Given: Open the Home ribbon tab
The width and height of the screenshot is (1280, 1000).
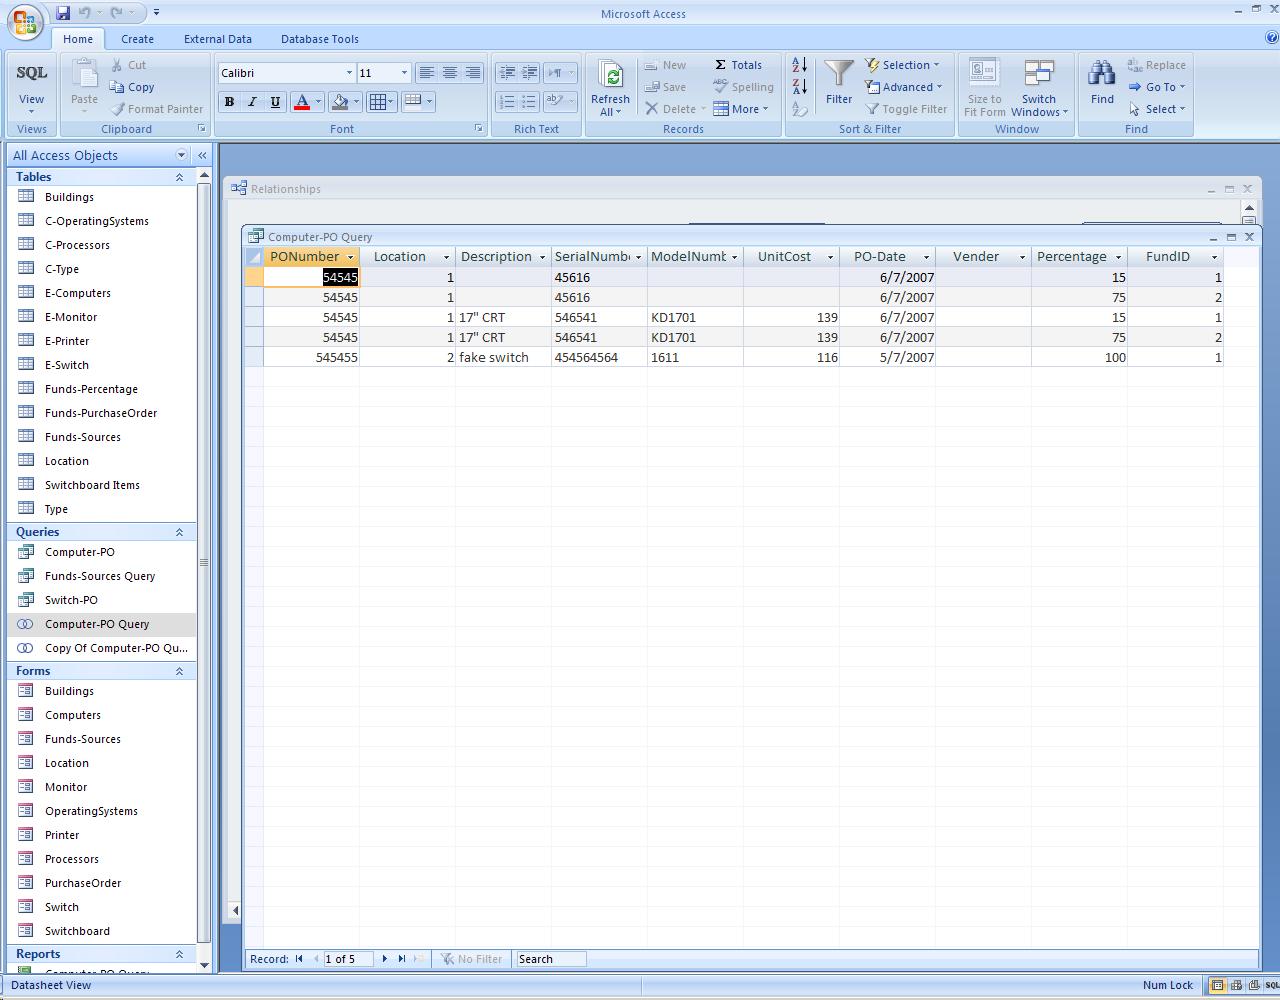Looking at the screenshot, I should click(x=78, y=39).
